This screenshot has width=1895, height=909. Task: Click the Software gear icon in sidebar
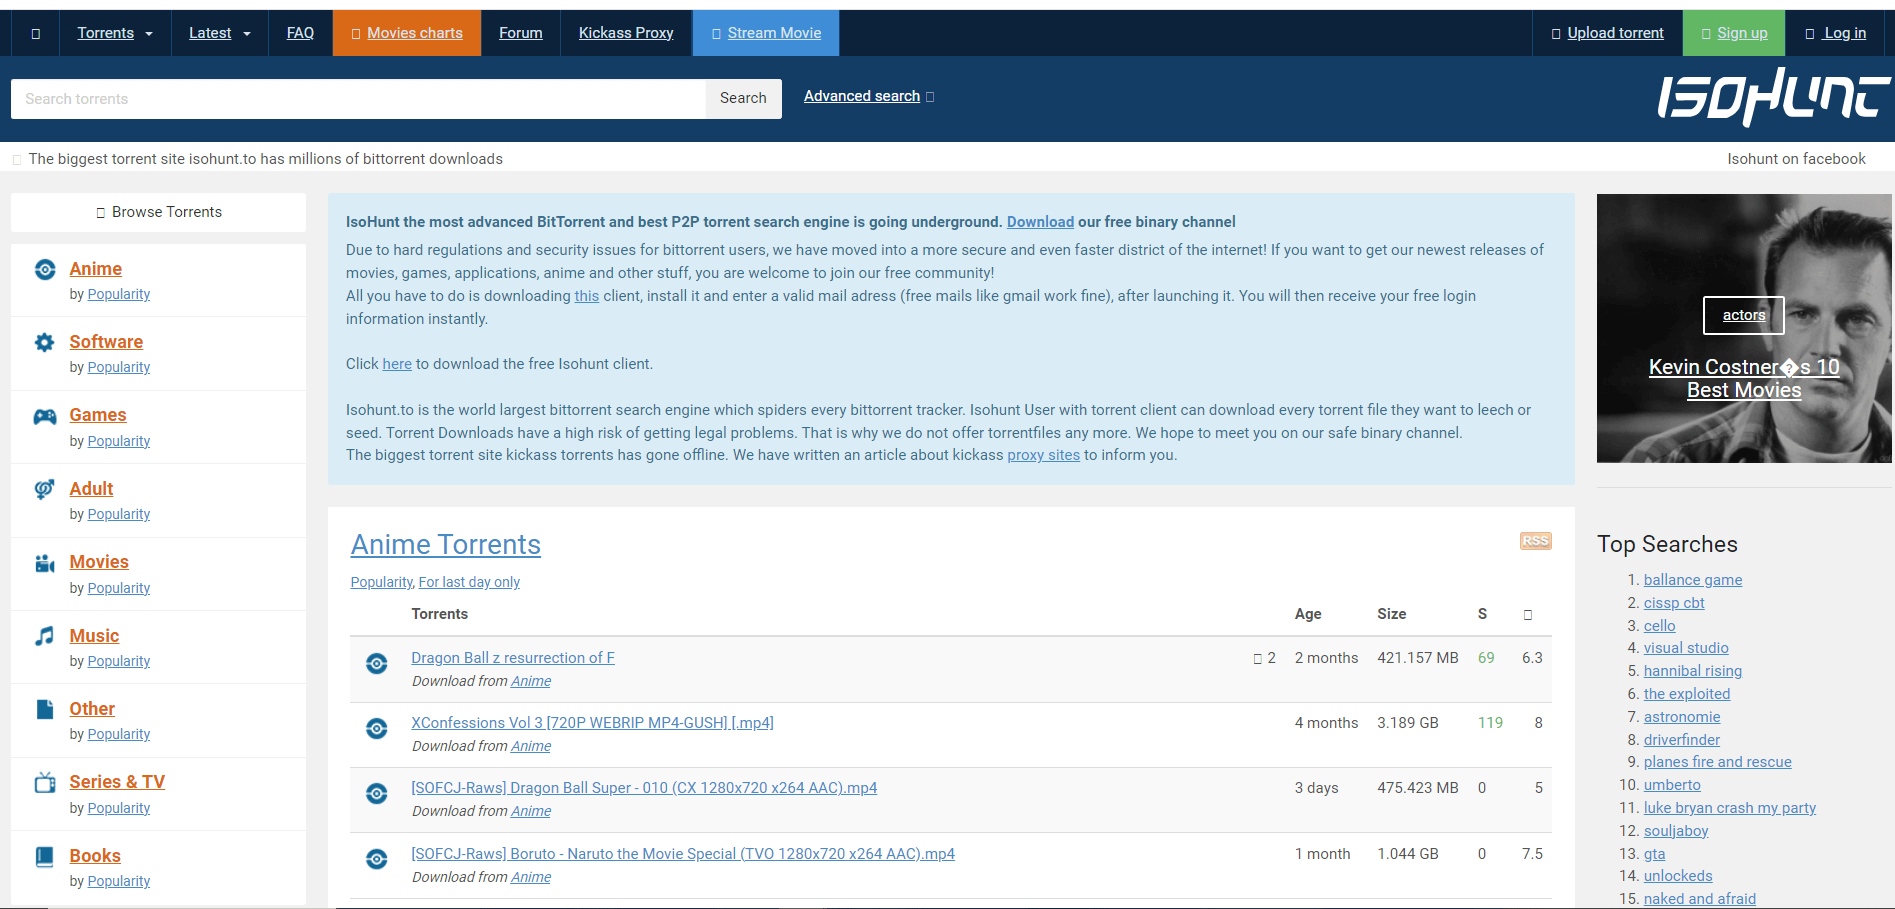pyautogui.click(x=45, y=343)
